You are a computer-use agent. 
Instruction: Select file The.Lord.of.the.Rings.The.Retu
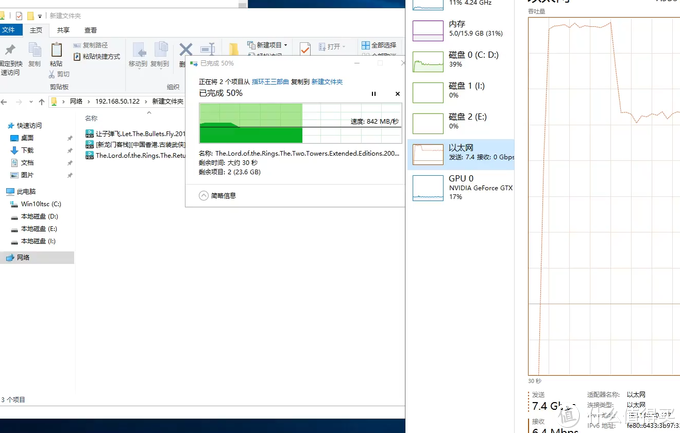tap(135, 155)
